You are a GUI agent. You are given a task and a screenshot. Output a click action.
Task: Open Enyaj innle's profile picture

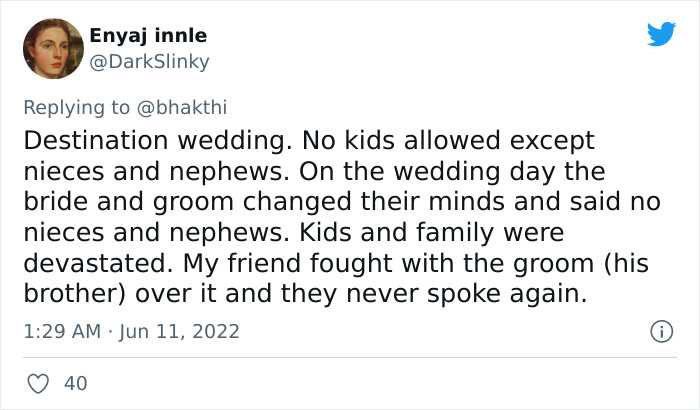click(50, 48)
